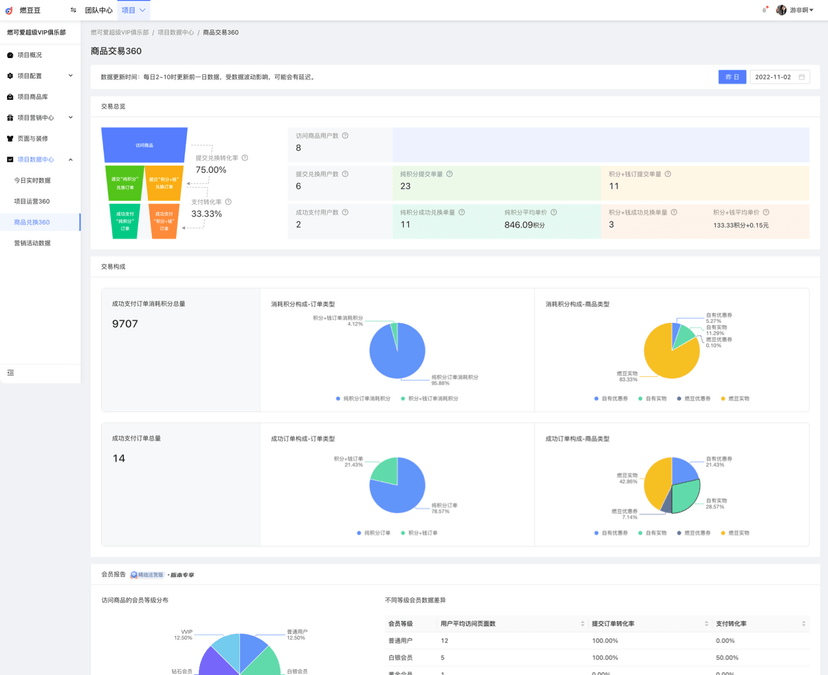This screenshot has height=675, width=828.
Task: Open 营销活动数据 in sidebar
Action: tap(32, 243)
